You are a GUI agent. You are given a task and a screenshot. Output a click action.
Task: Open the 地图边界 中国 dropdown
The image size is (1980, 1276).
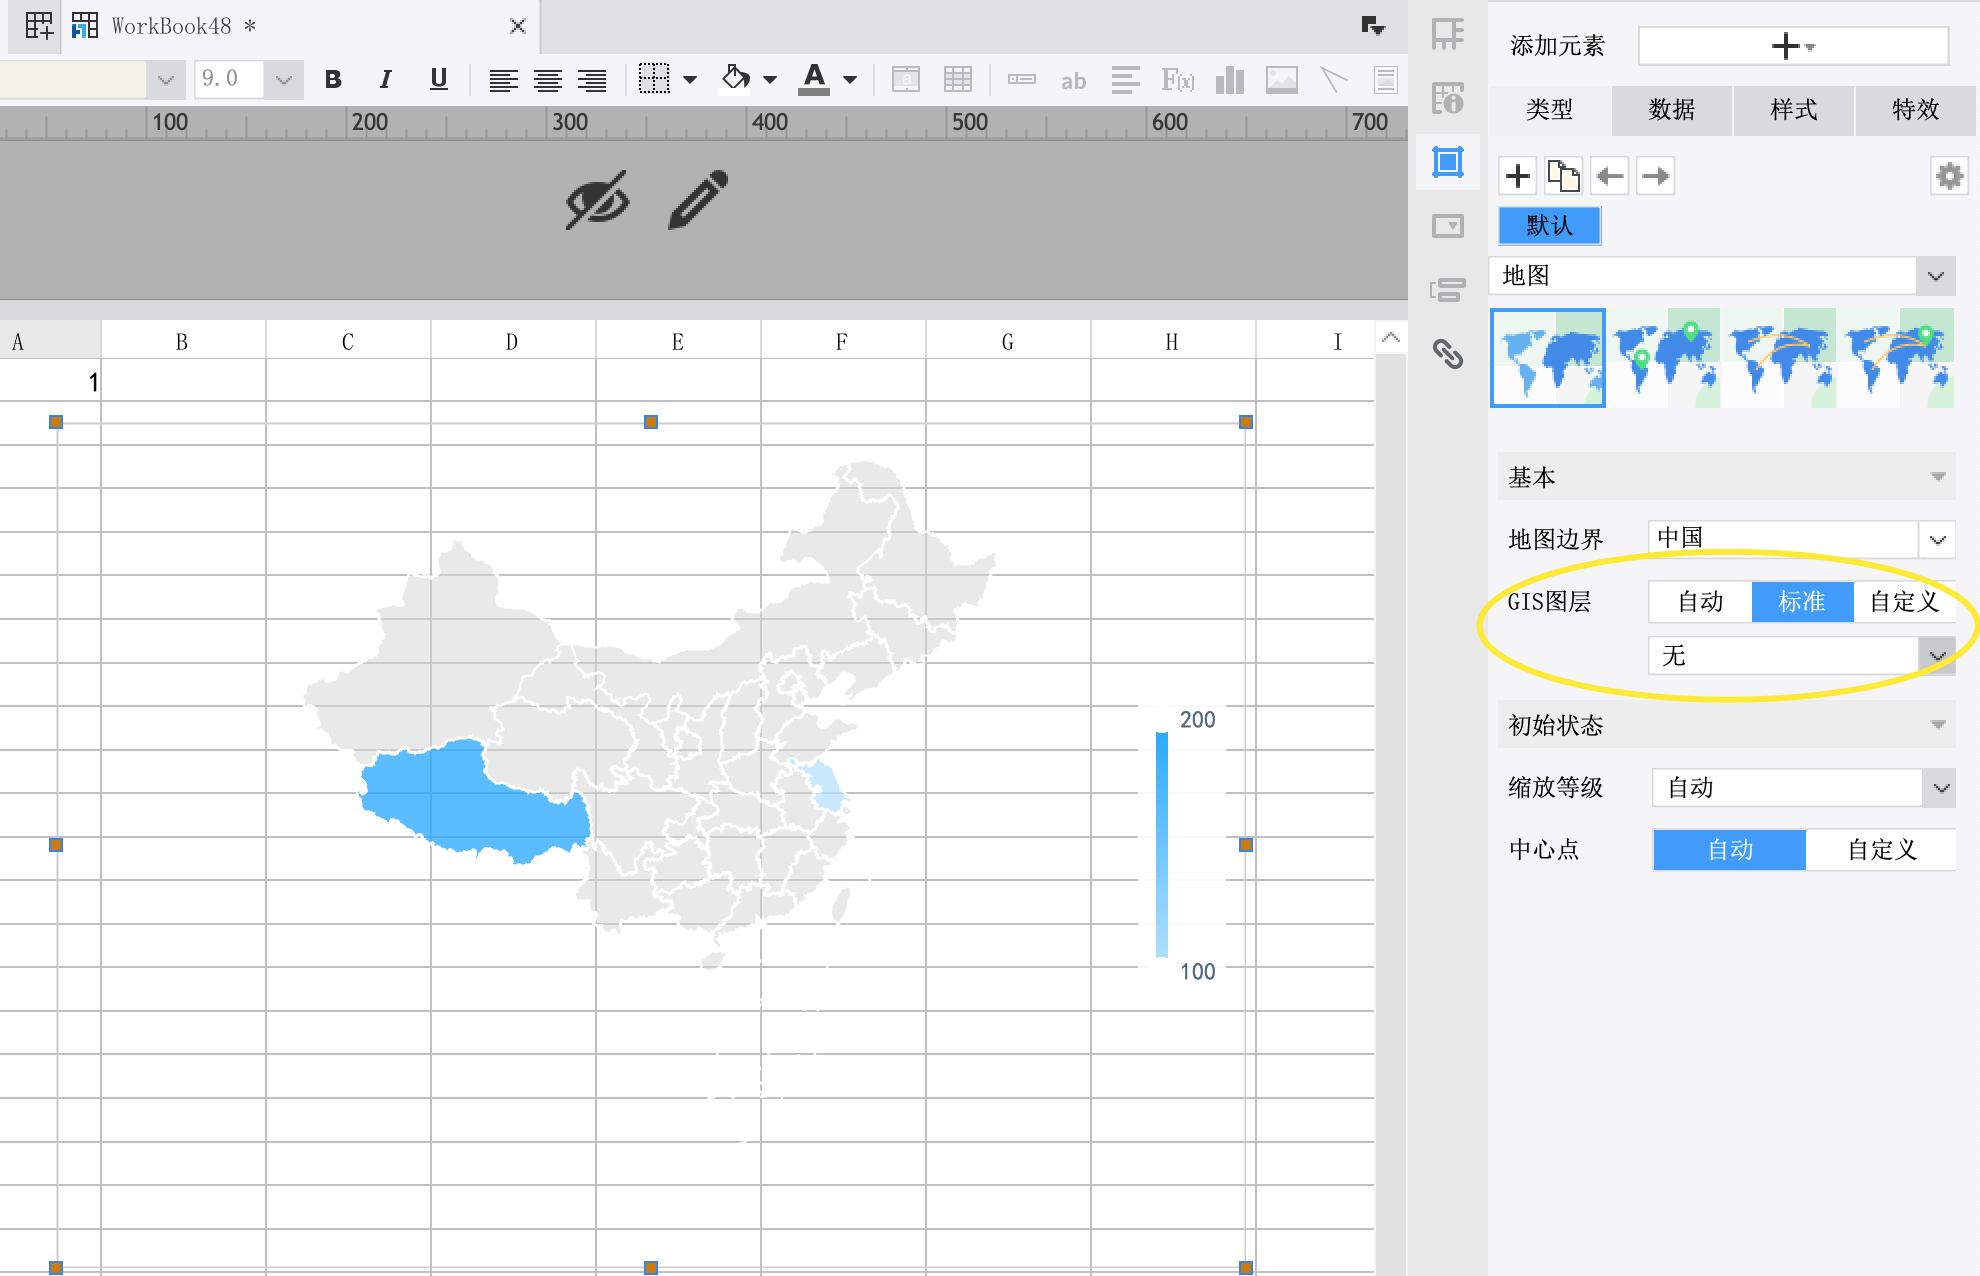[1801, 538]
